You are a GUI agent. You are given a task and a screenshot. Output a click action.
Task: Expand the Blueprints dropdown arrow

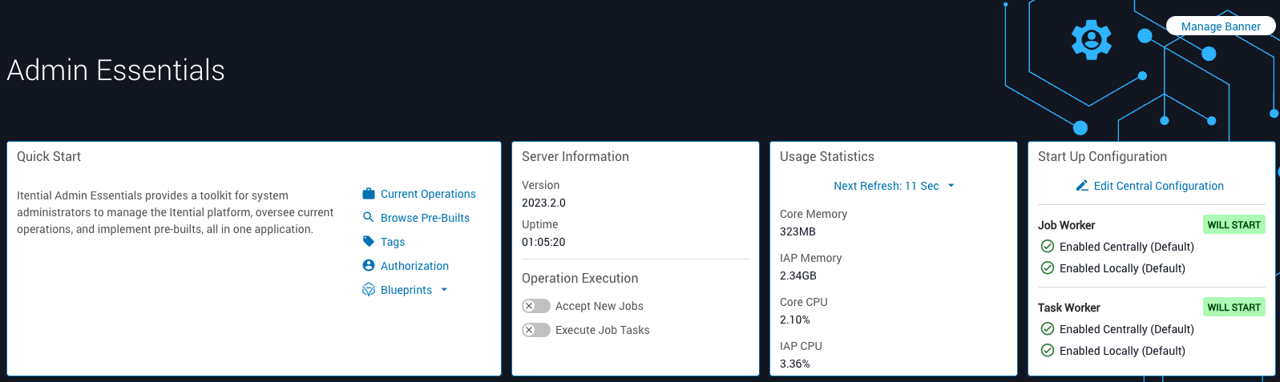click(444, 290)
